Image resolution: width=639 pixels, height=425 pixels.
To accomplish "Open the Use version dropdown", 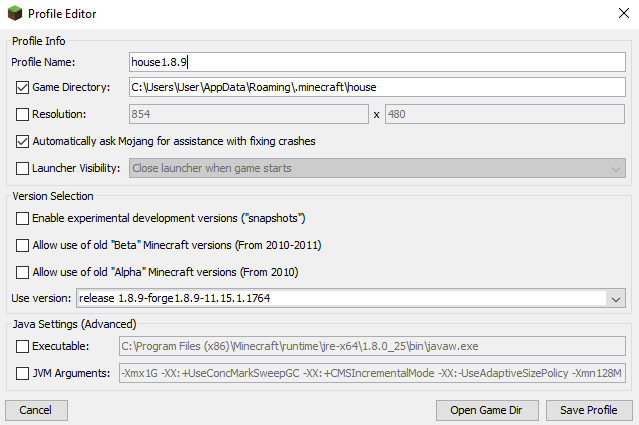I will 615,298.
